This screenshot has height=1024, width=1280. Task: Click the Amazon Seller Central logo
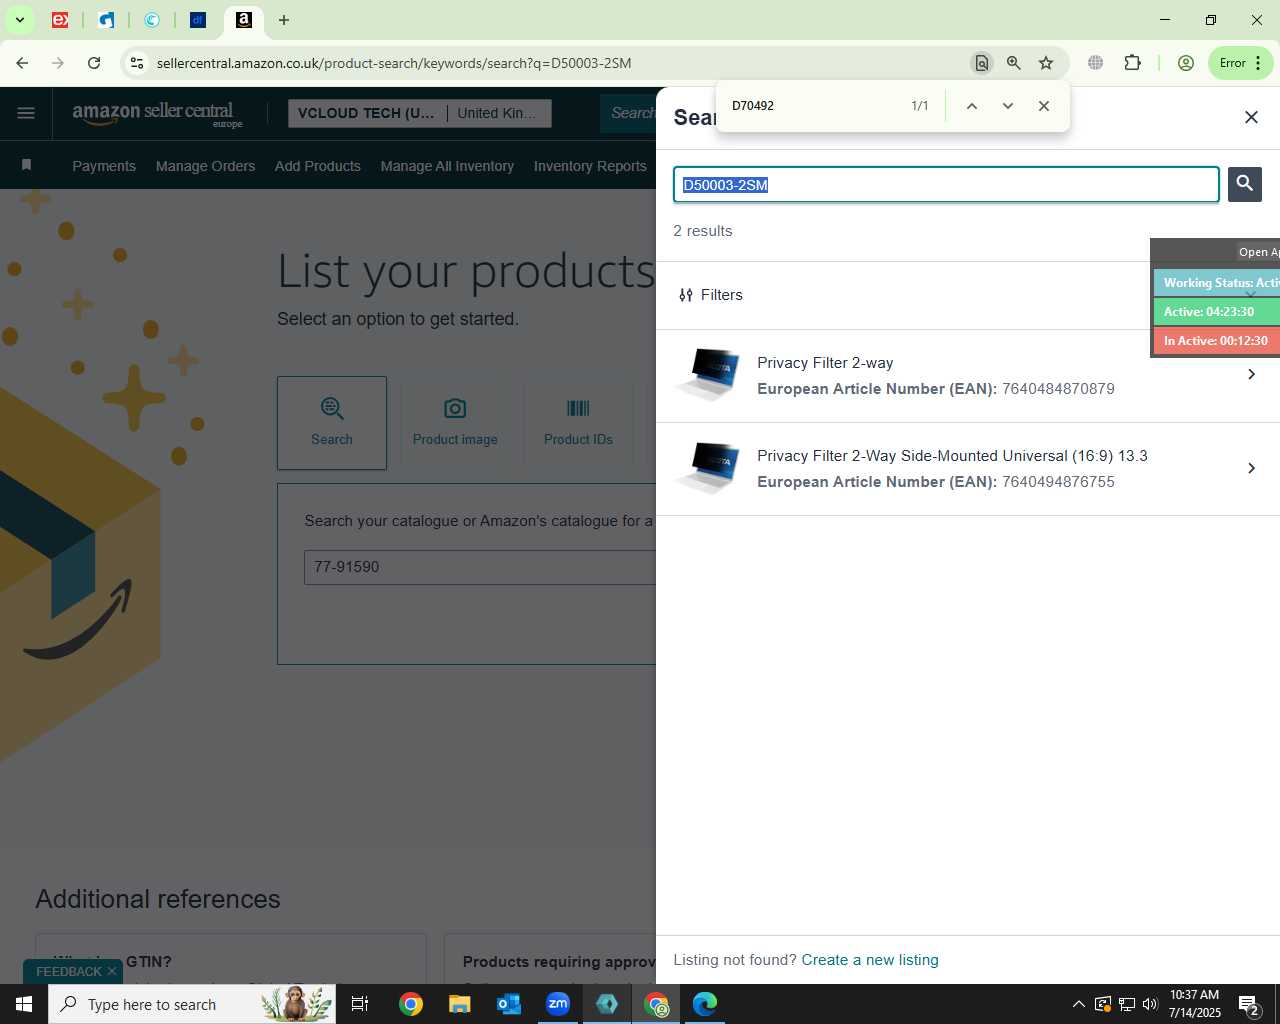click(157, 114)
